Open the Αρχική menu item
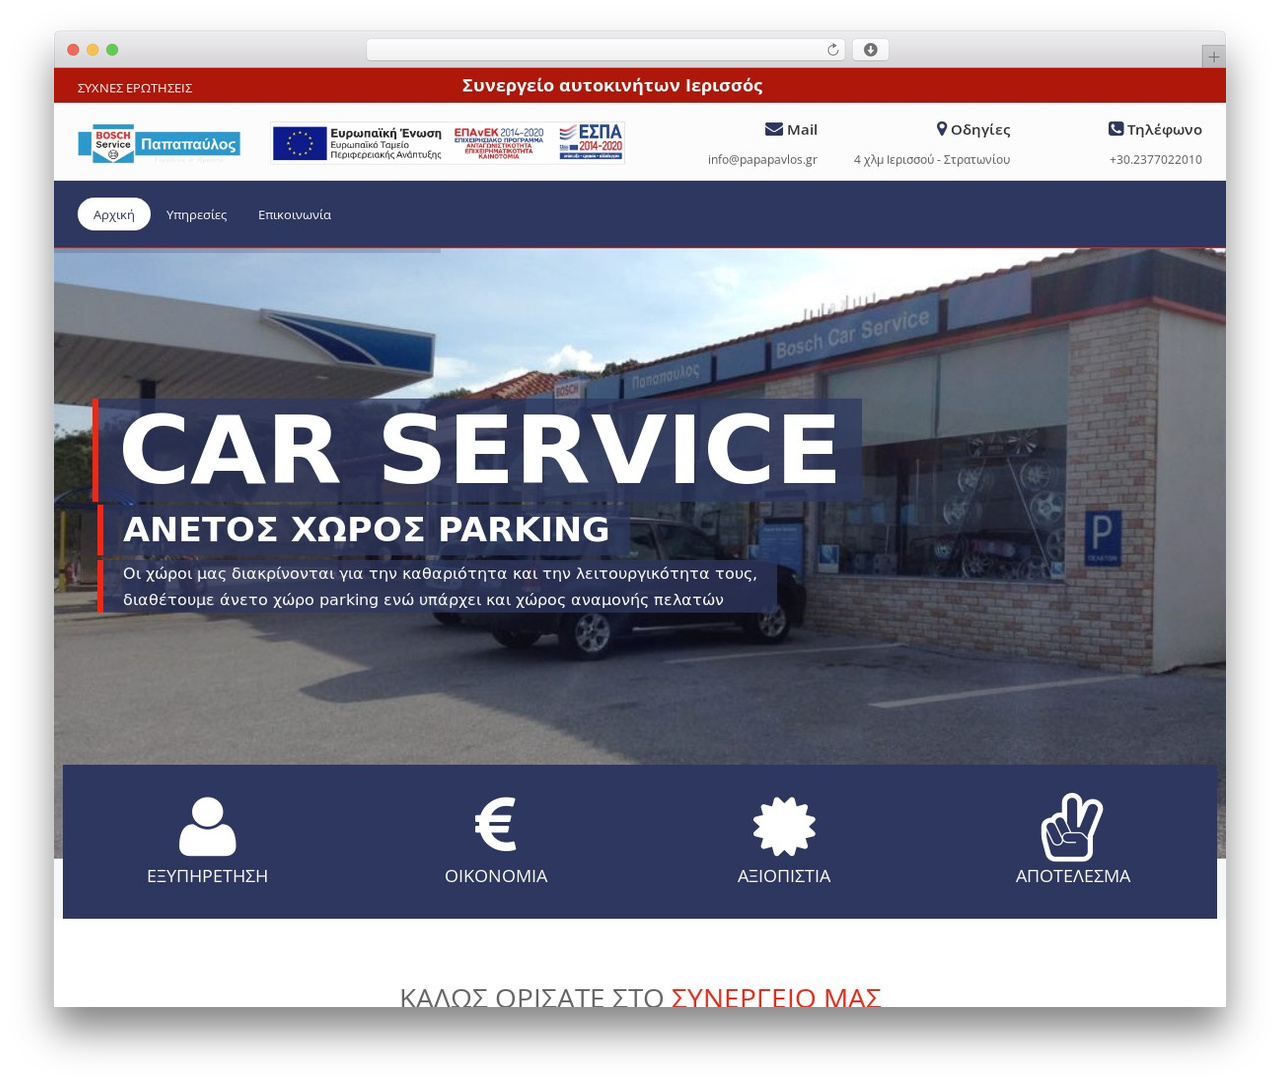 tap(114, 215)
